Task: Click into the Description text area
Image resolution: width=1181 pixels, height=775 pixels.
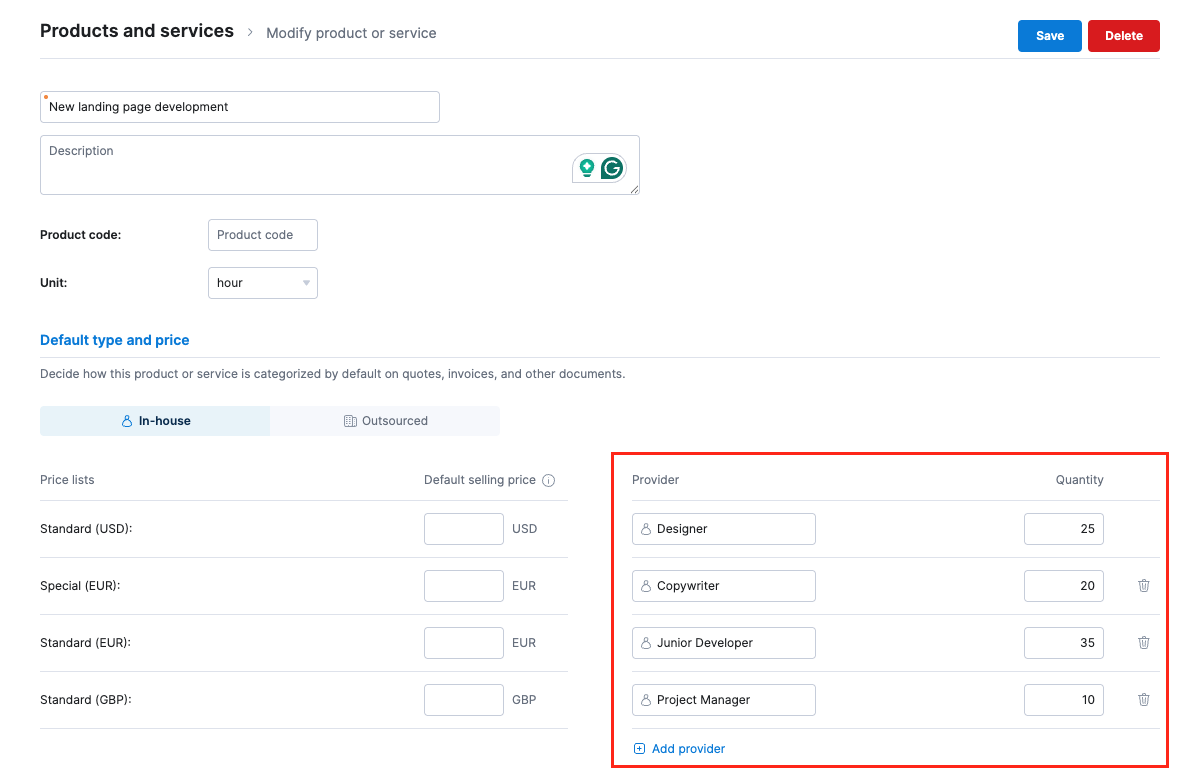Action: tap(340, 165)
